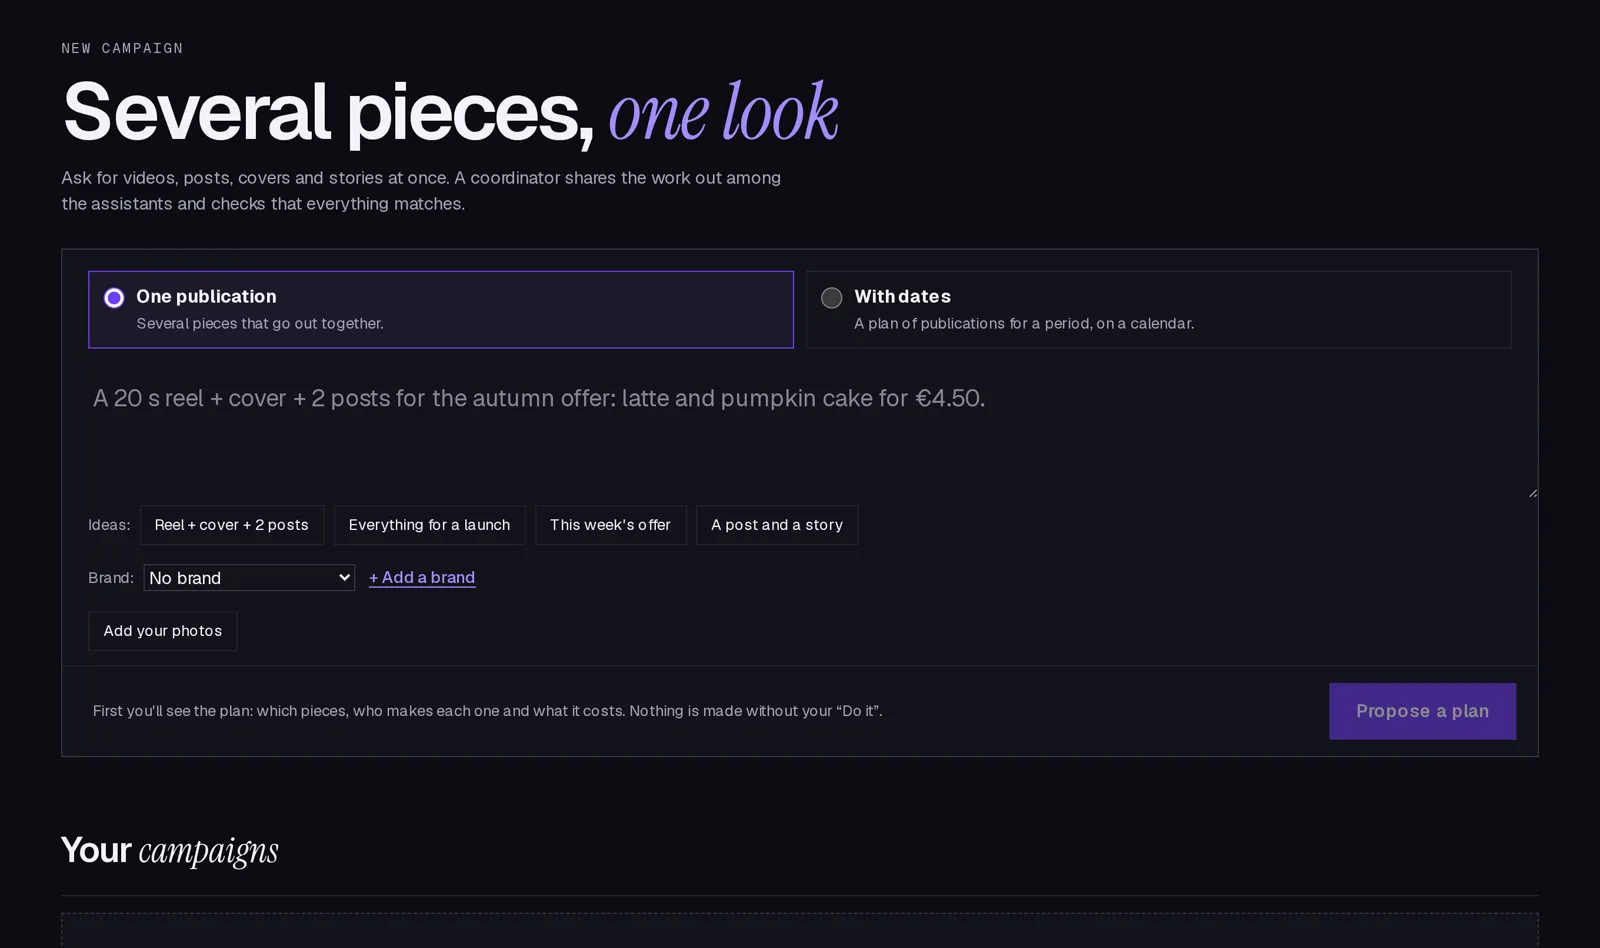Pick the Everything for a launch idea

(429, 525)
